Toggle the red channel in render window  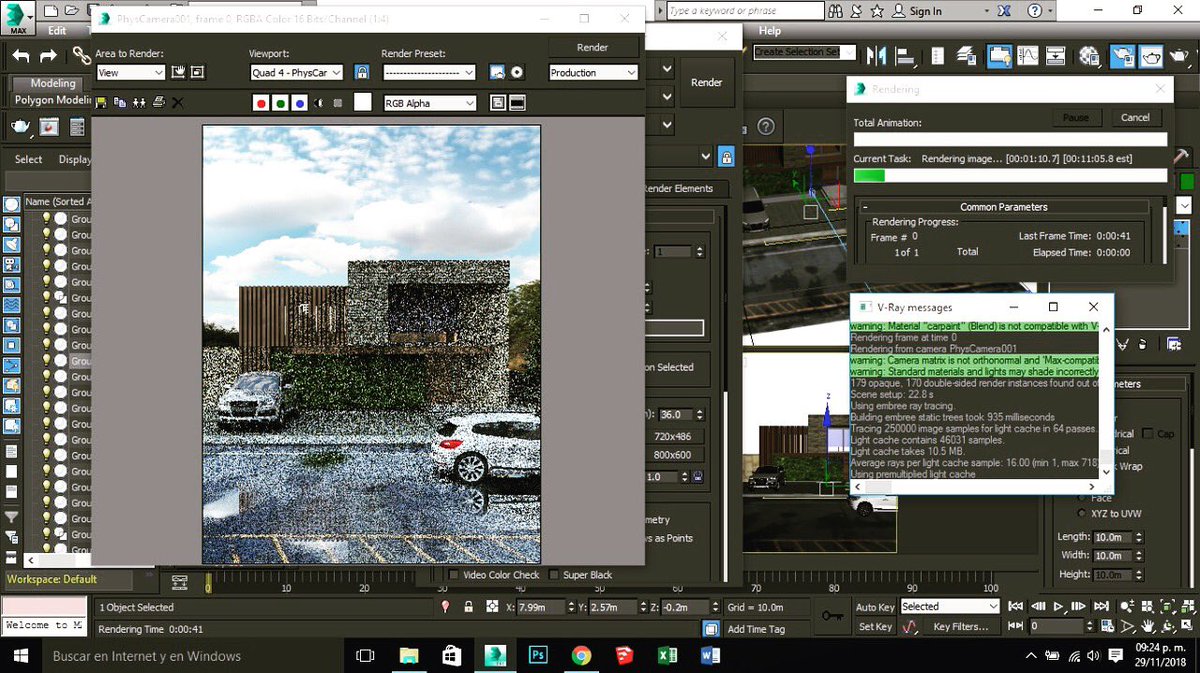pos(262,102)
